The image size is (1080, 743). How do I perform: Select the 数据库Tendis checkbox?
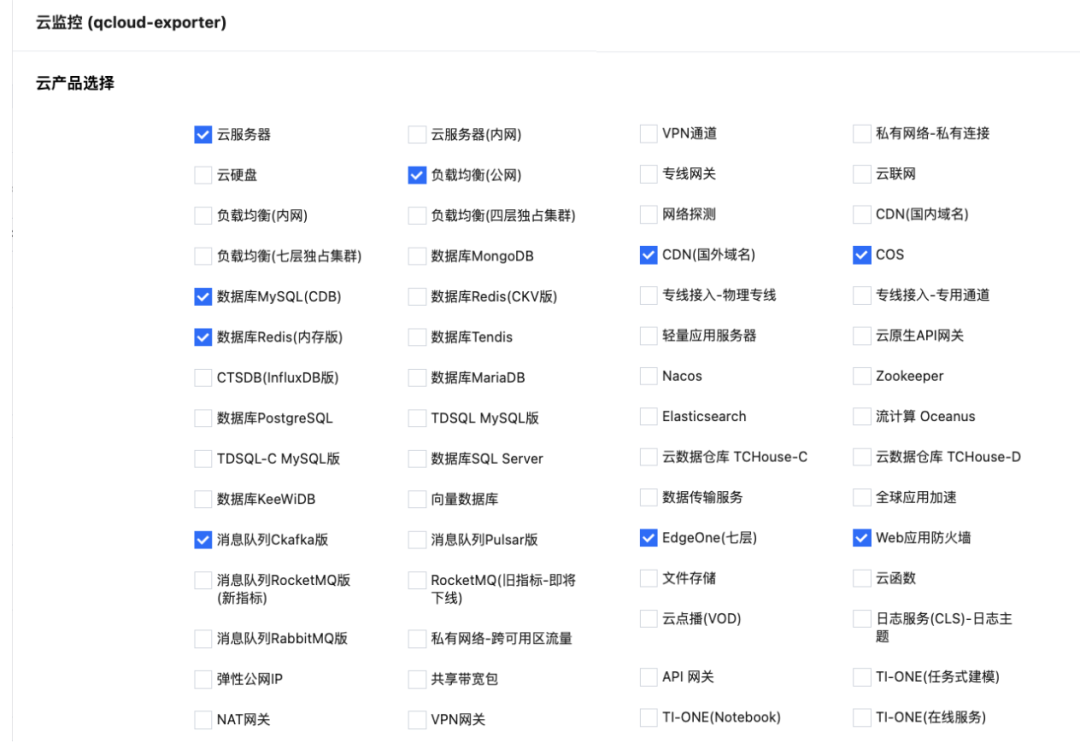pyautogui.click(x=417, y=337)
